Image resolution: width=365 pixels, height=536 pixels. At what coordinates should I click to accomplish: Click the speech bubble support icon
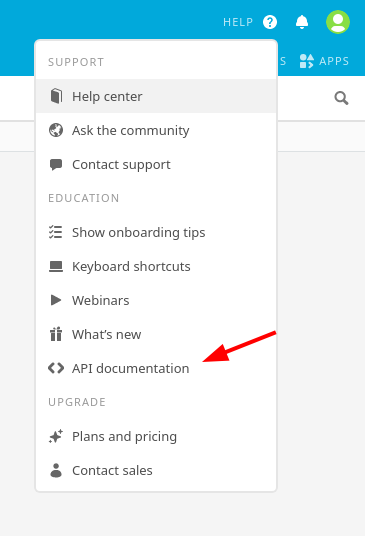(56, 164)
